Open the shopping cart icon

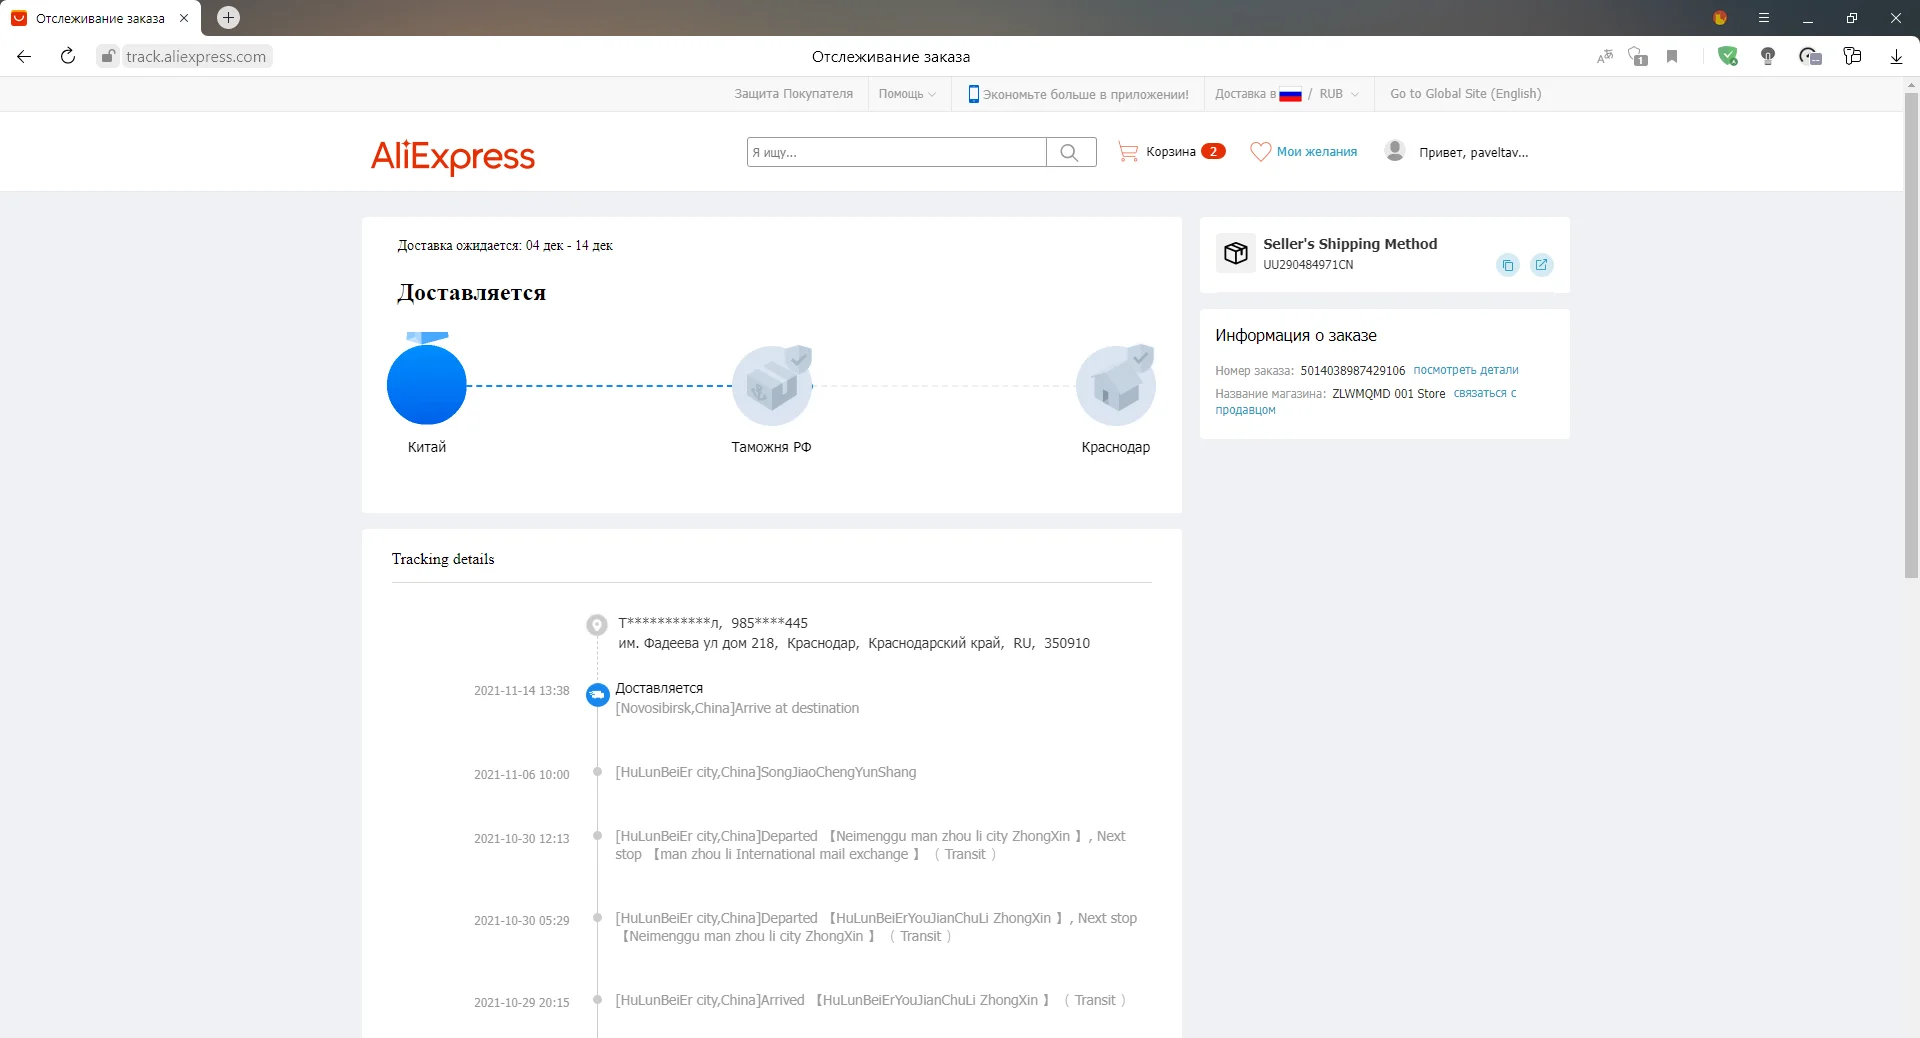tap(1128, 152)
